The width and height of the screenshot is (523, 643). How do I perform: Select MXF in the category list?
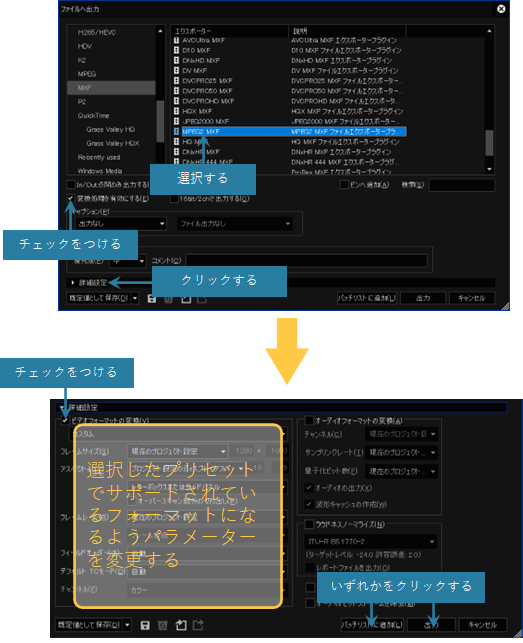click(x=111, y=88)
